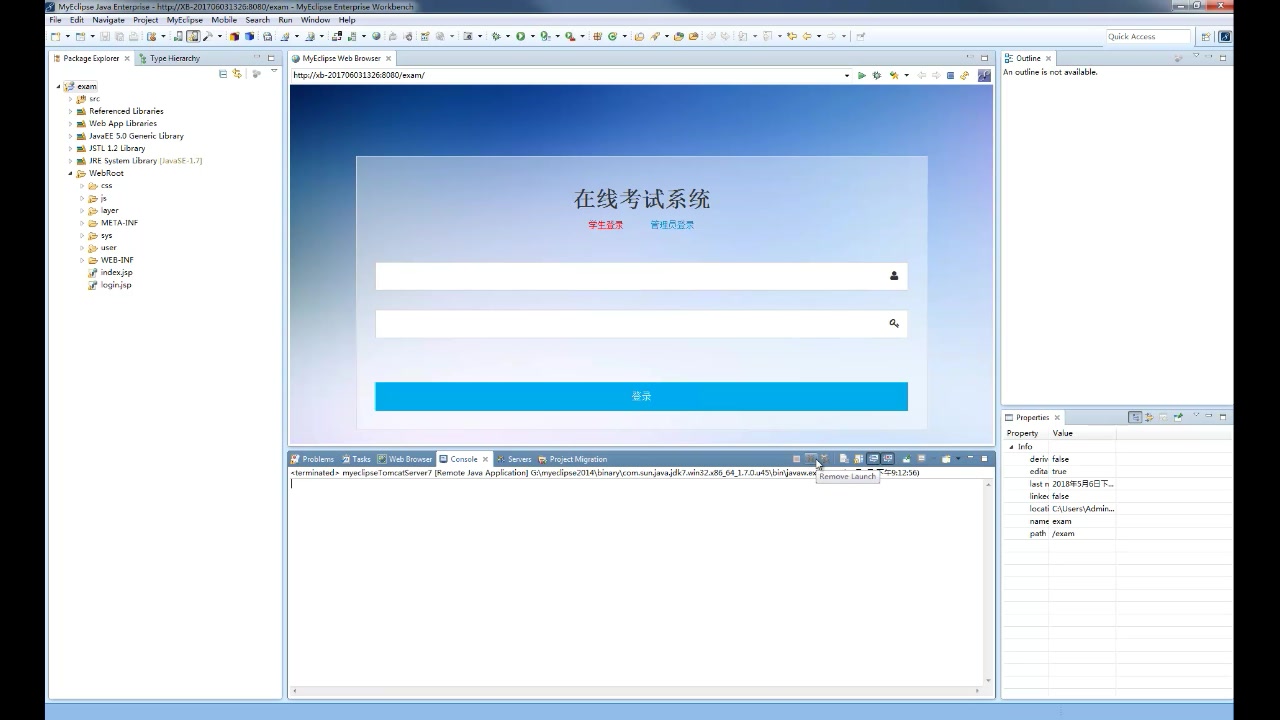This screenshot has height=720, width=1280.
Task: Select the Web Browser bottom tab
Action: (405, 459)
